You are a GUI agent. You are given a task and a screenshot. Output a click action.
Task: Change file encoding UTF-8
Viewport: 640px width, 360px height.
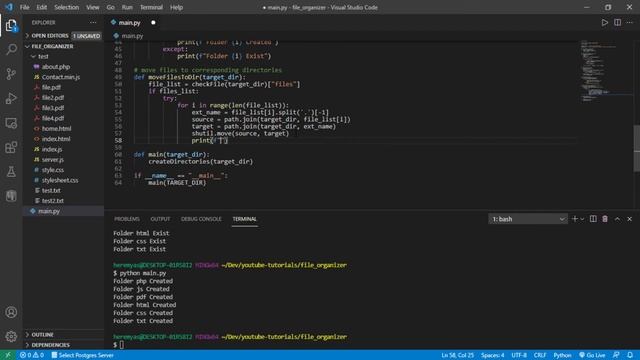point(519,355)
